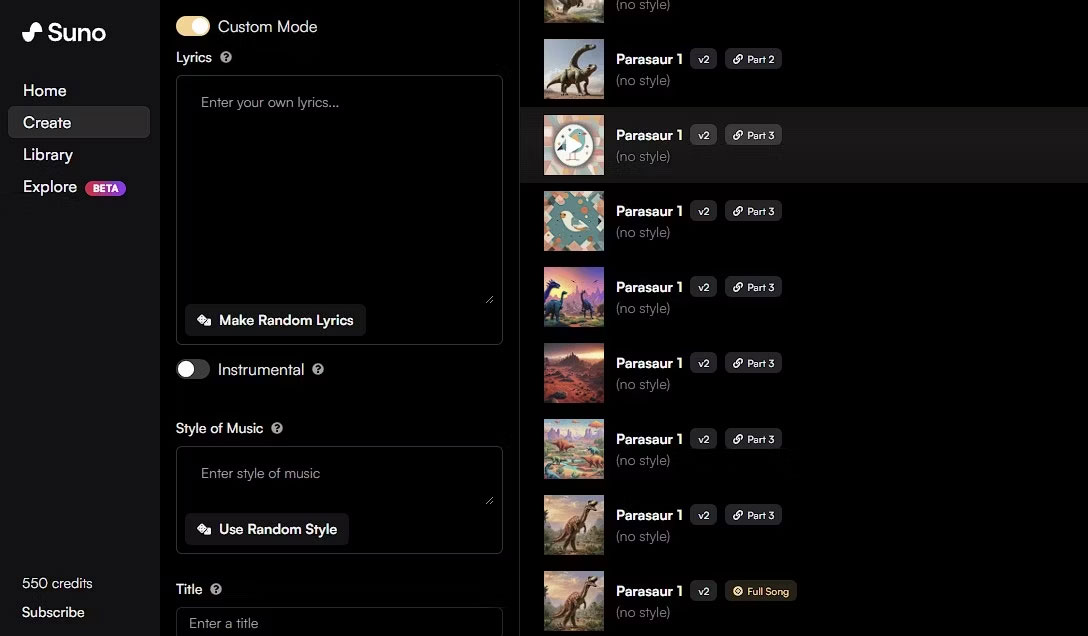
Task: Toggle Custom Mode off
Action: click(x=193, y=26)
